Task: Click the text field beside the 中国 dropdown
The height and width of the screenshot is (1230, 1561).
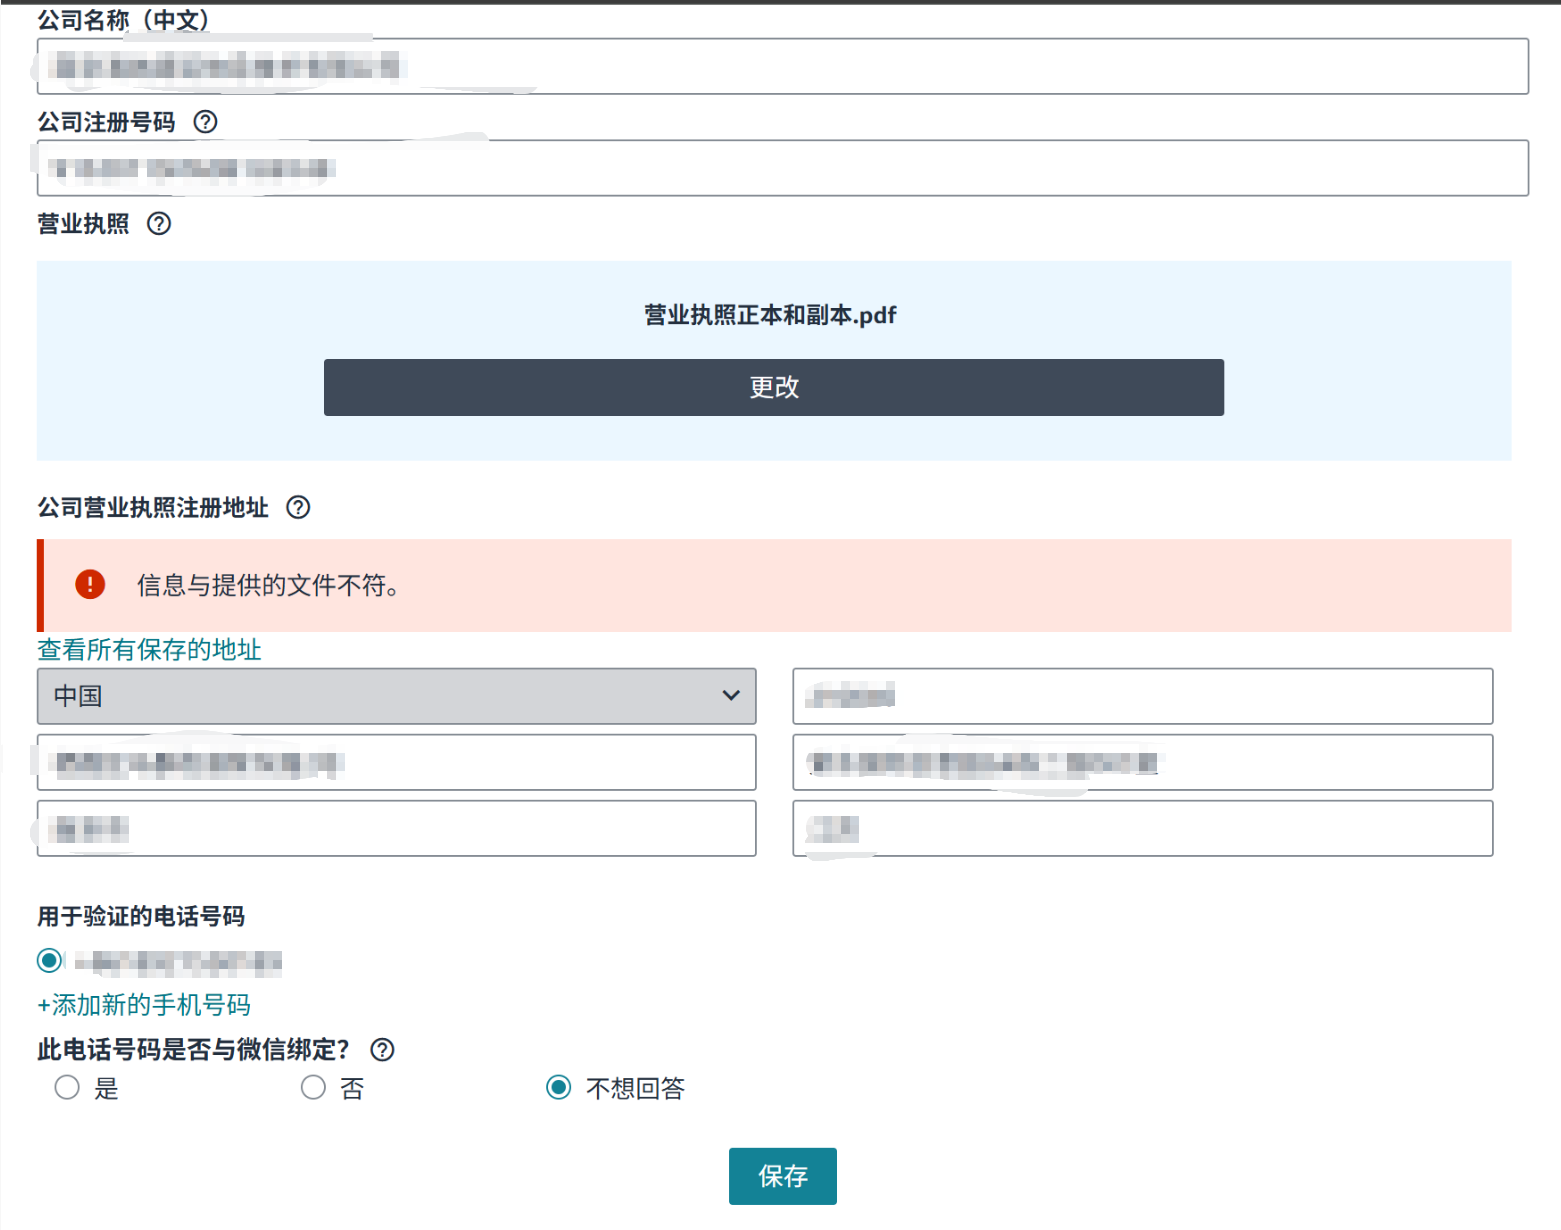Action: pos(1142,696)
